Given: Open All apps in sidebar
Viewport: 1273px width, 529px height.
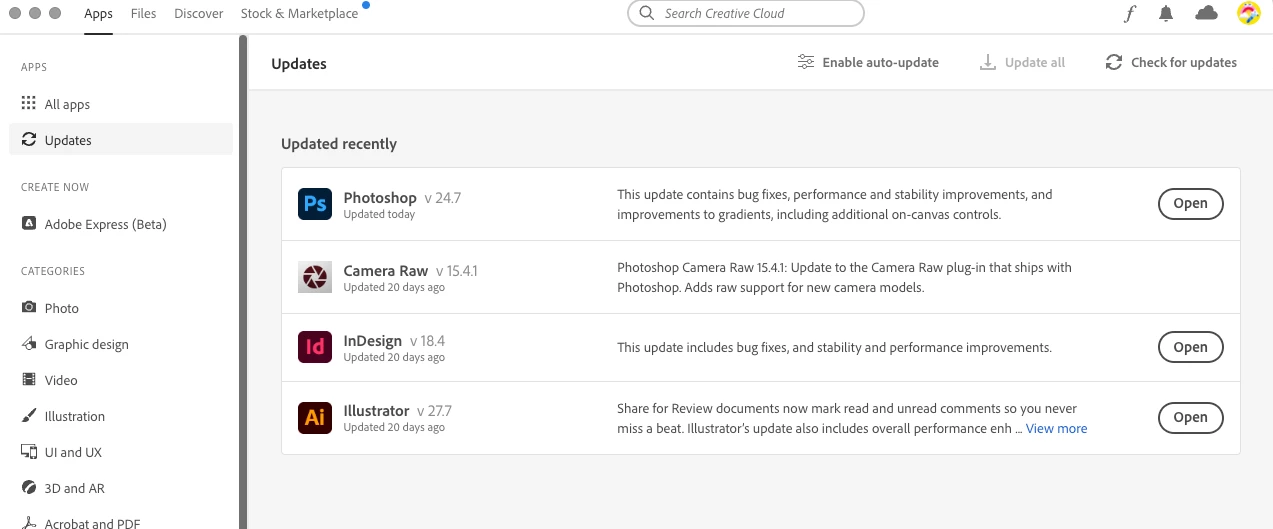Looking at the screenshot, I should pos(121,104).
